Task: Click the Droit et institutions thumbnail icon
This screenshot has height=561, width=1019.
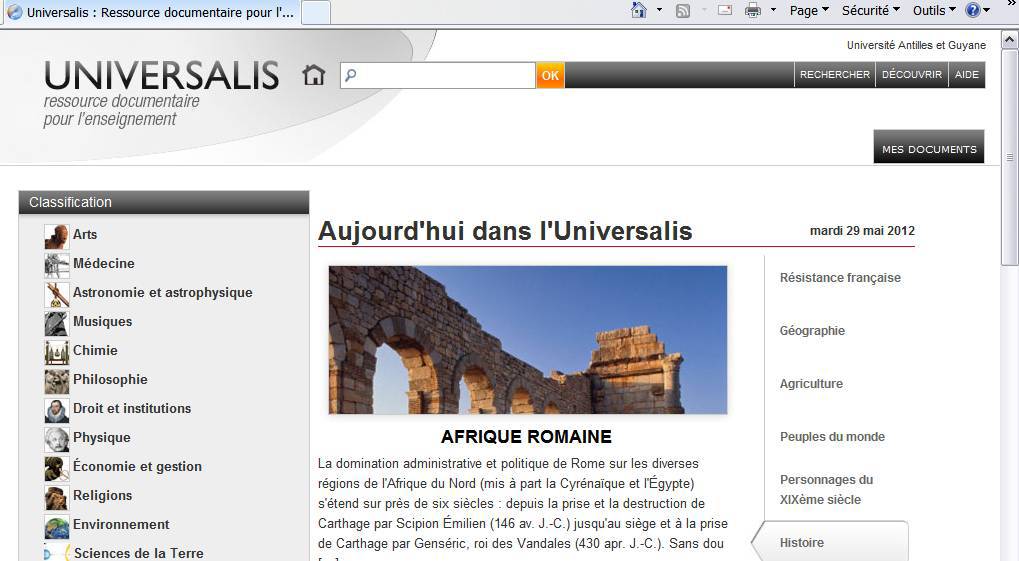Action: point(57,410)
